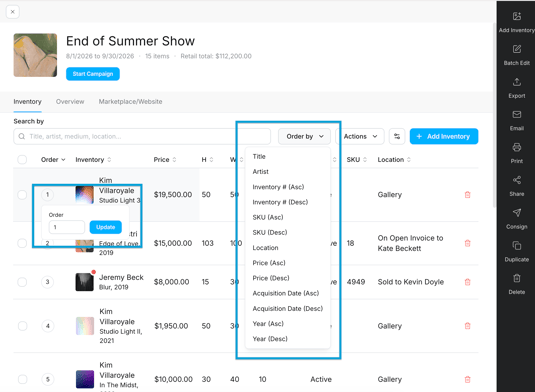Click the blue Add Inventory button
Viewport: 535px width, 392px height.
[444, 136]
